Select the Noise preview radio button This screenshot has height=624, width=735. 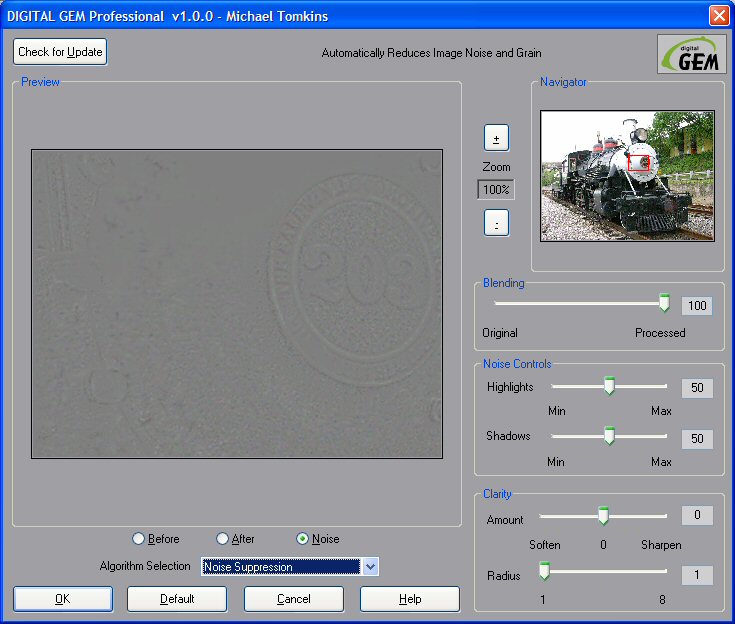click(303, 539)
